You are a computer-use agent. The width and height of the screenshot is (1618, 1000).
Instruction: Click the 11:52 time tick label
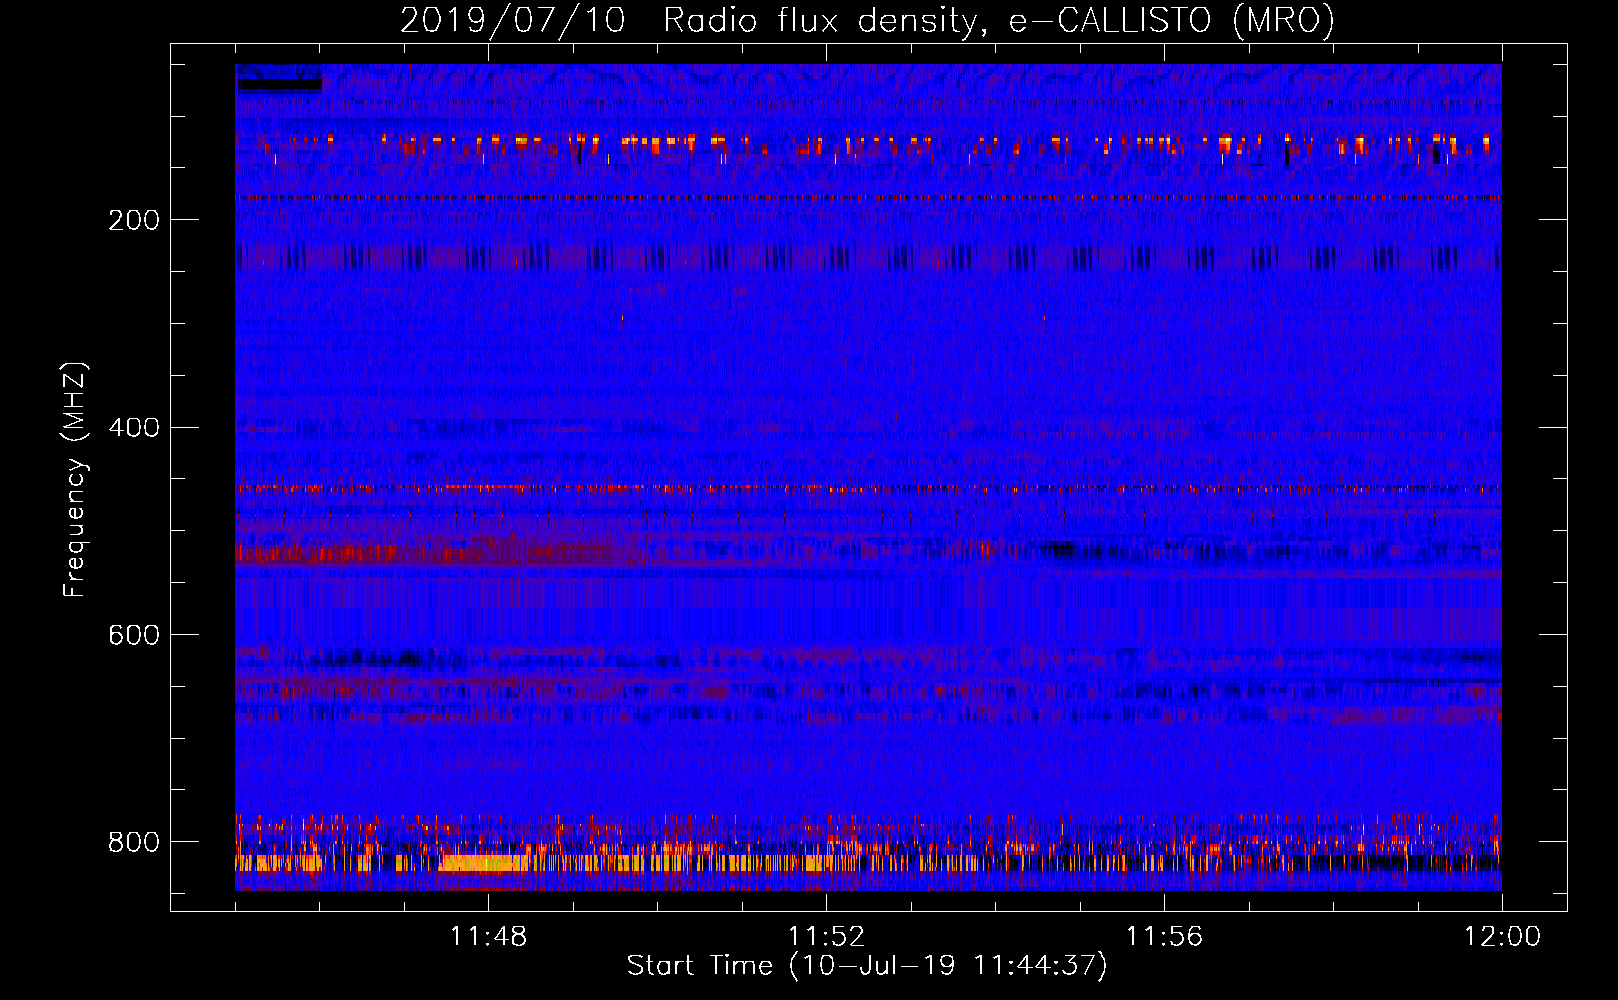(x=826, y=937)
